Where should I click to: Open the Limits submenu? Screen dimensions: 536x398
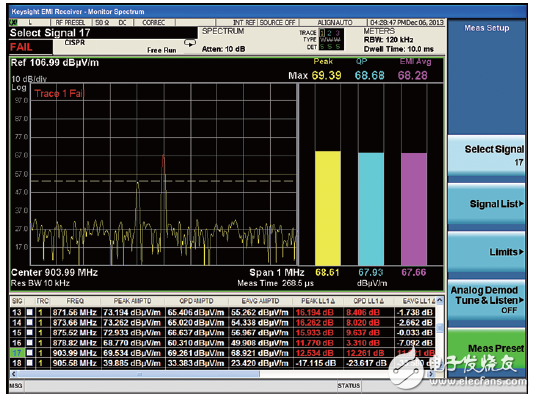point(486,252)
